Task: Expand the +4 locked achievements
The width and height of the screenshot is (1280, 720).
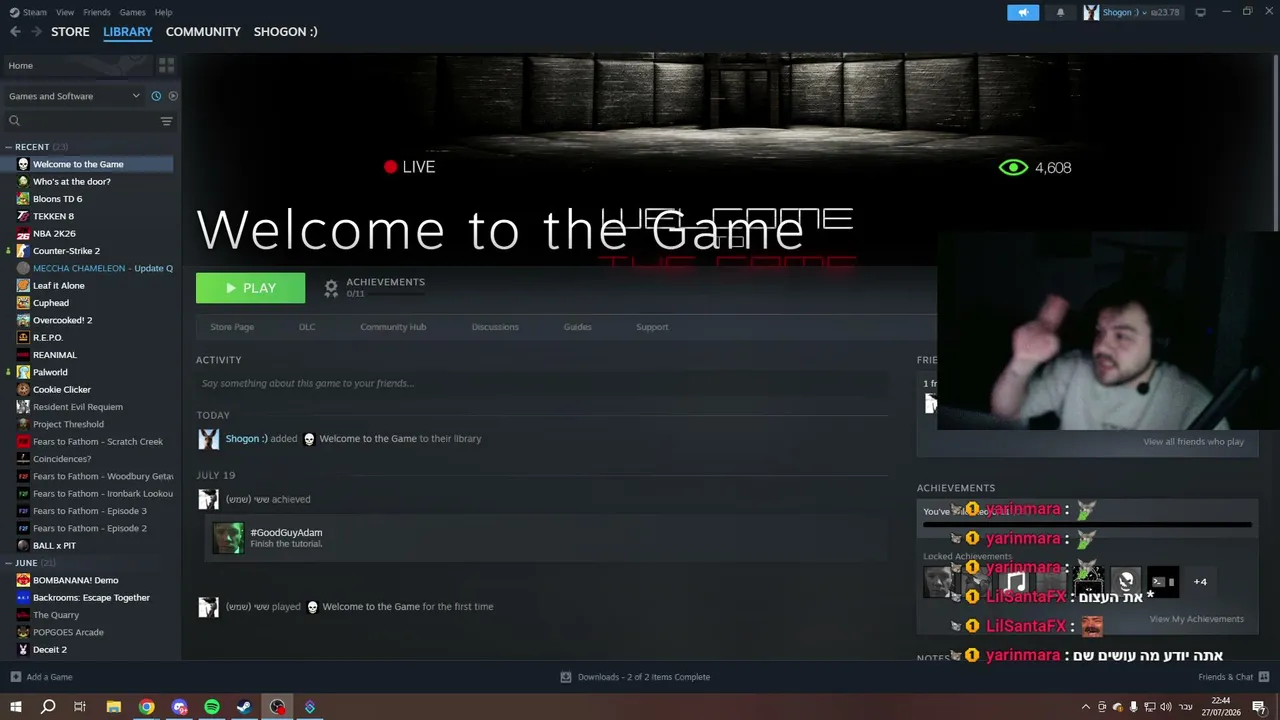Action: [1200, 582]
